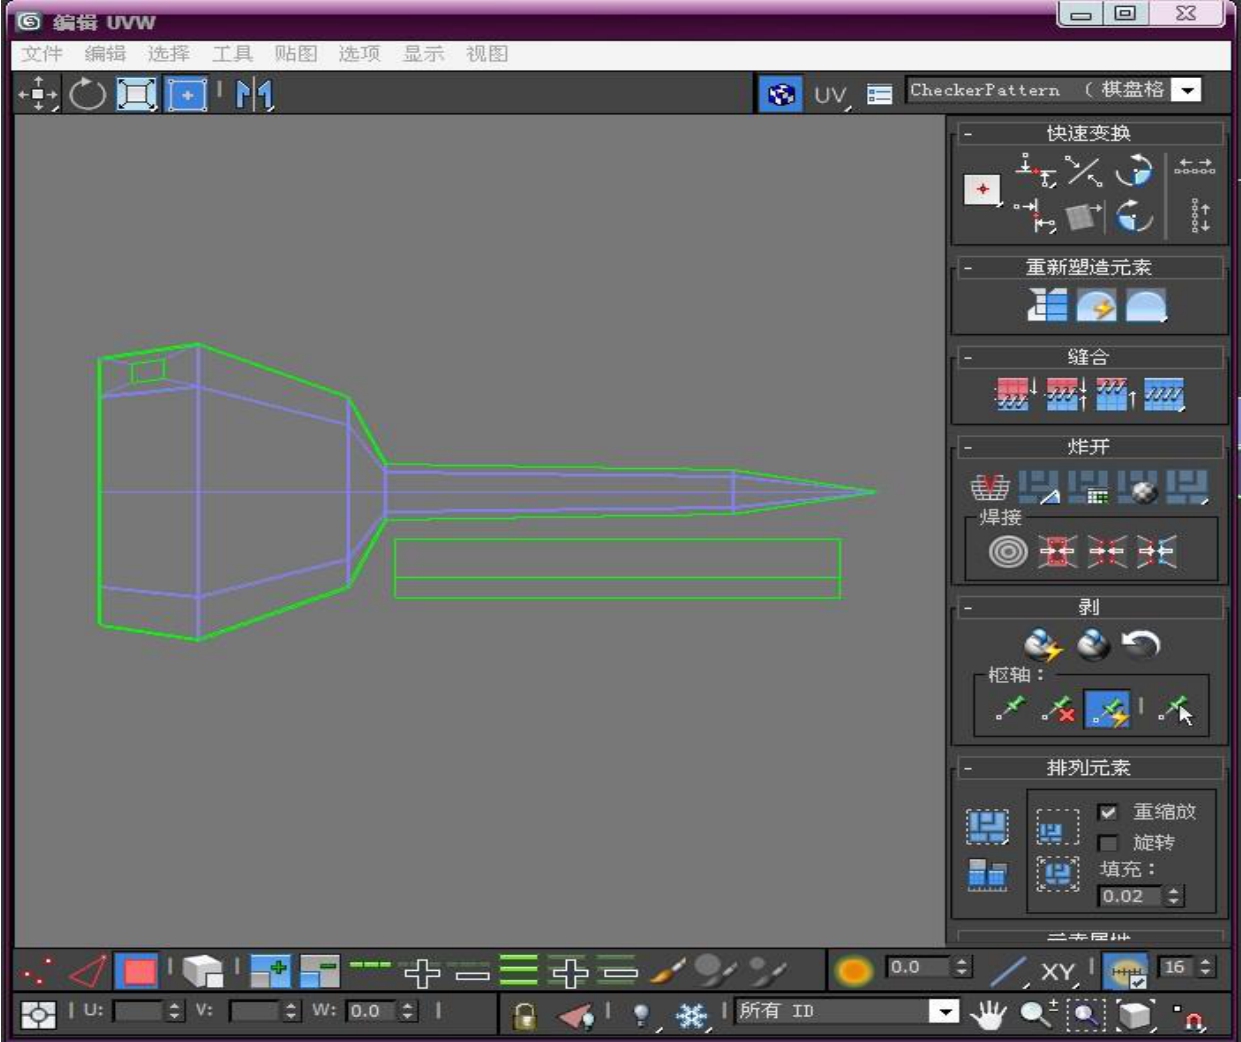
Task: Click the Pack Together icon
Action: (1057, 829)
